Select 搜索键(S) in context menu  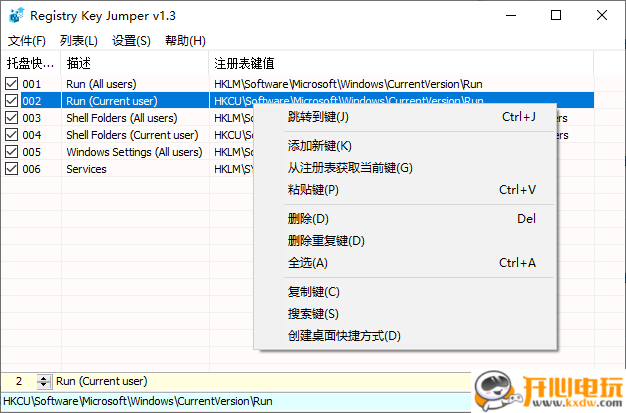[405, 314]
